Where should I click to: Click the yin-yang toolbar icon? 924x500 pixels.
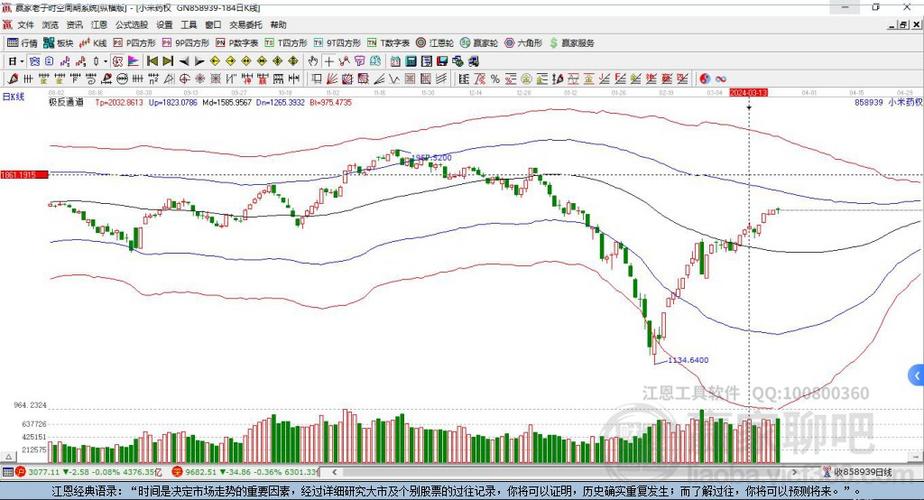pyautogui.click(x=704, y=78)
